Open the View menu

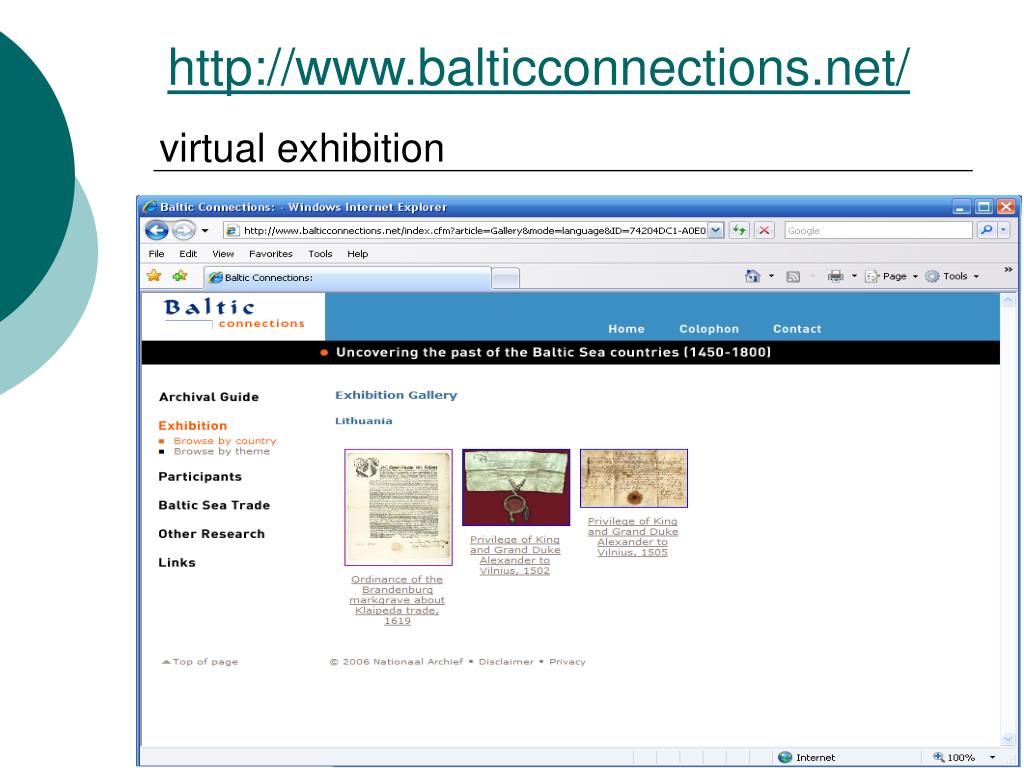point(223,253)
